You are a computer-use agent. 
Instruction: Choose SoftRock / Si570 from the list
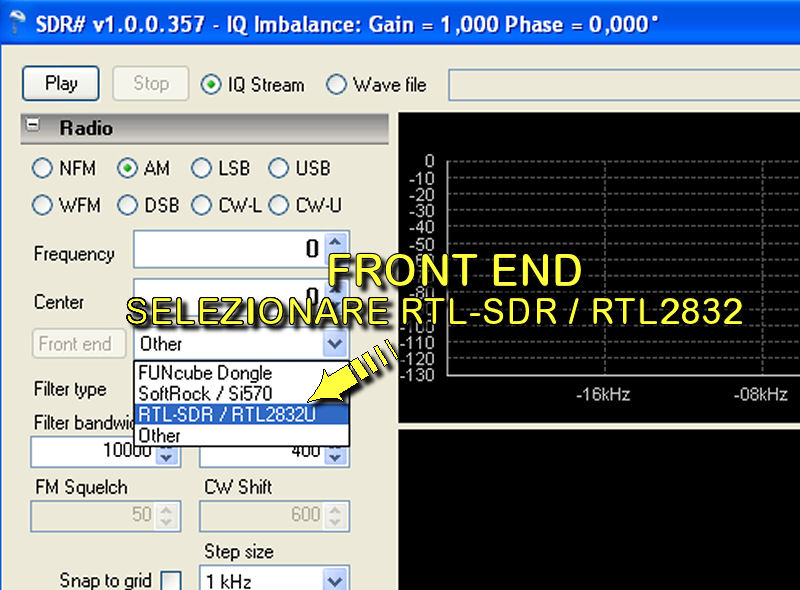241,394
